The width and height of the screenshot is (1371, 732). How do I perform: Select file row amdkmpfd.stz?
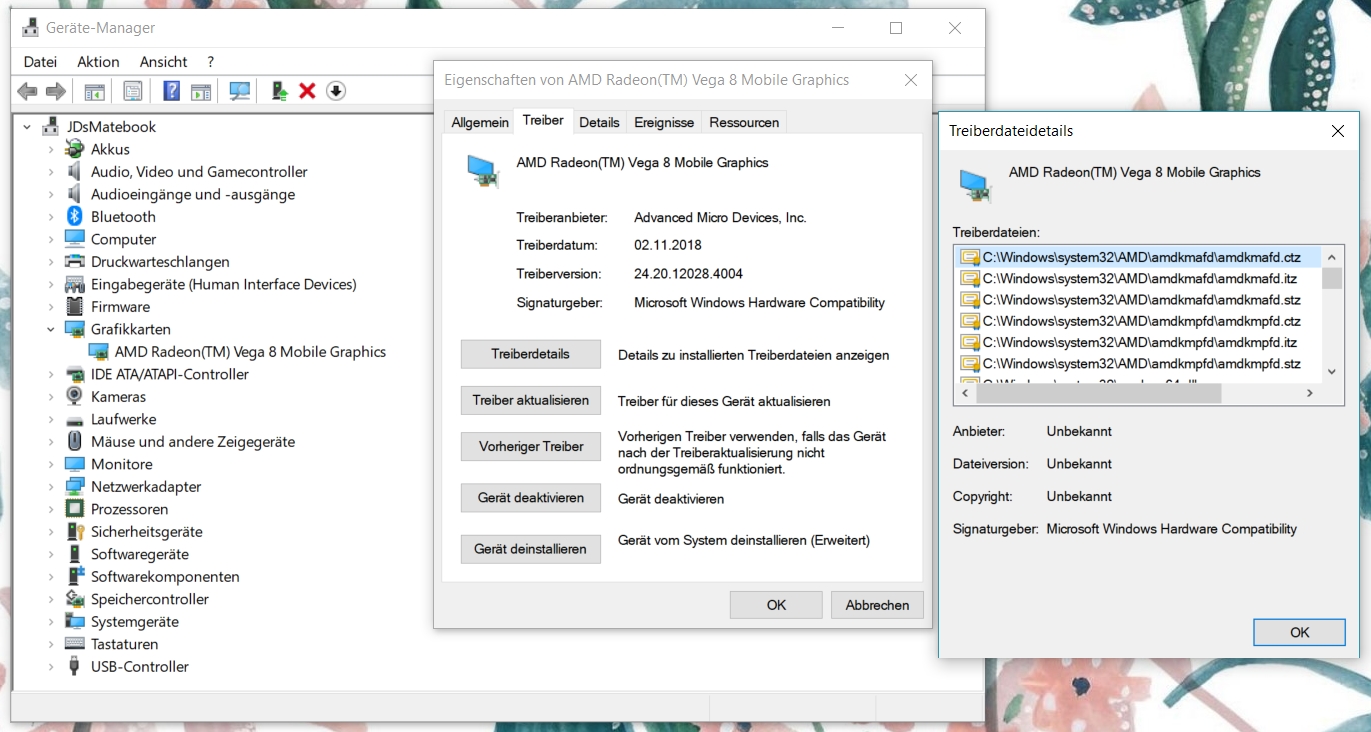point(1138,363)
